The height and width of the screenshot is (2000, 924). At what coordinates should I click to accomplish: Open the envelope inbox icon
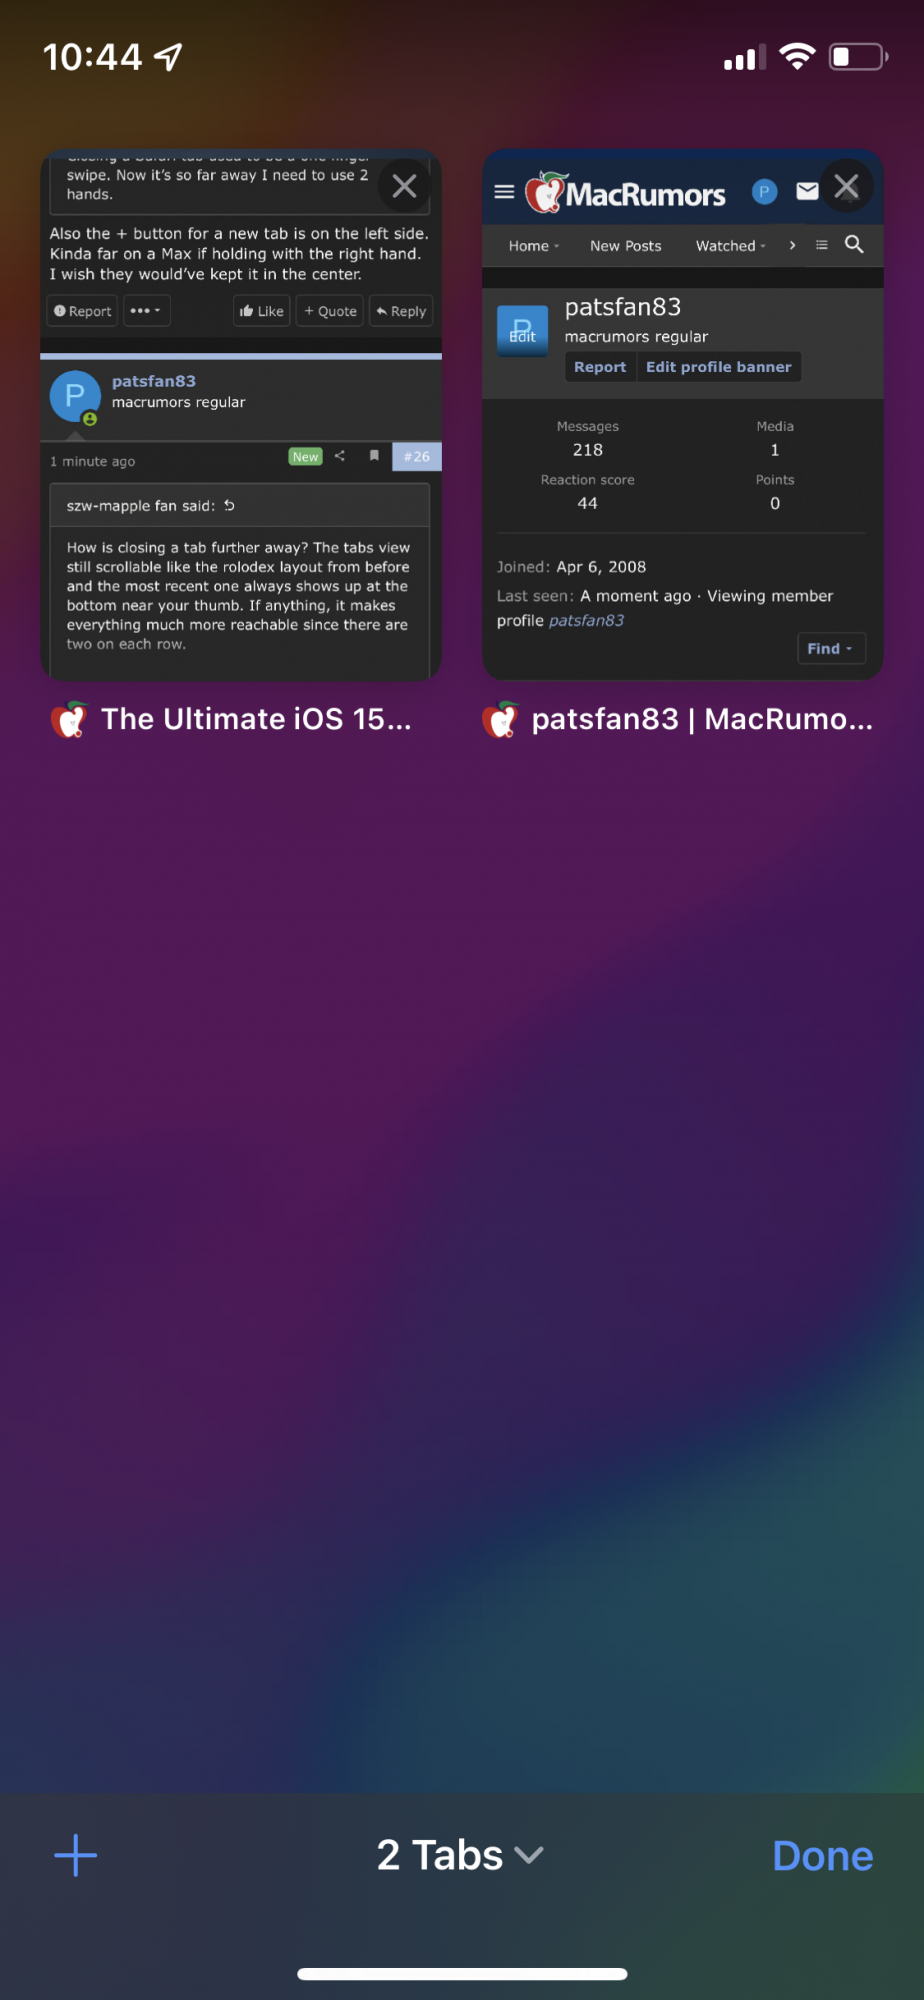(807, 191)
